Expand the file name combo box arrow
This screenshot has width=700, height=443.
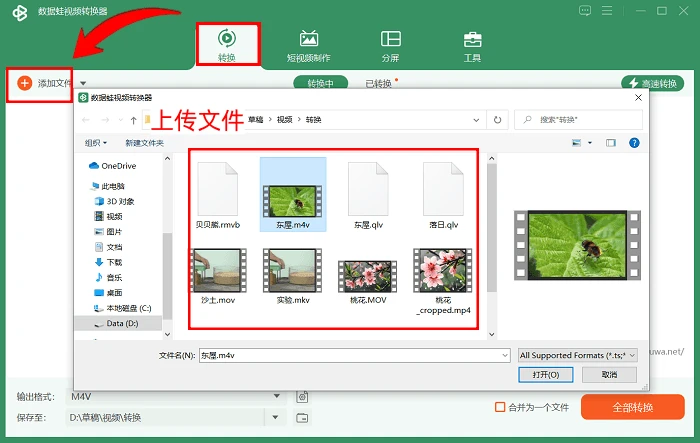505,355
